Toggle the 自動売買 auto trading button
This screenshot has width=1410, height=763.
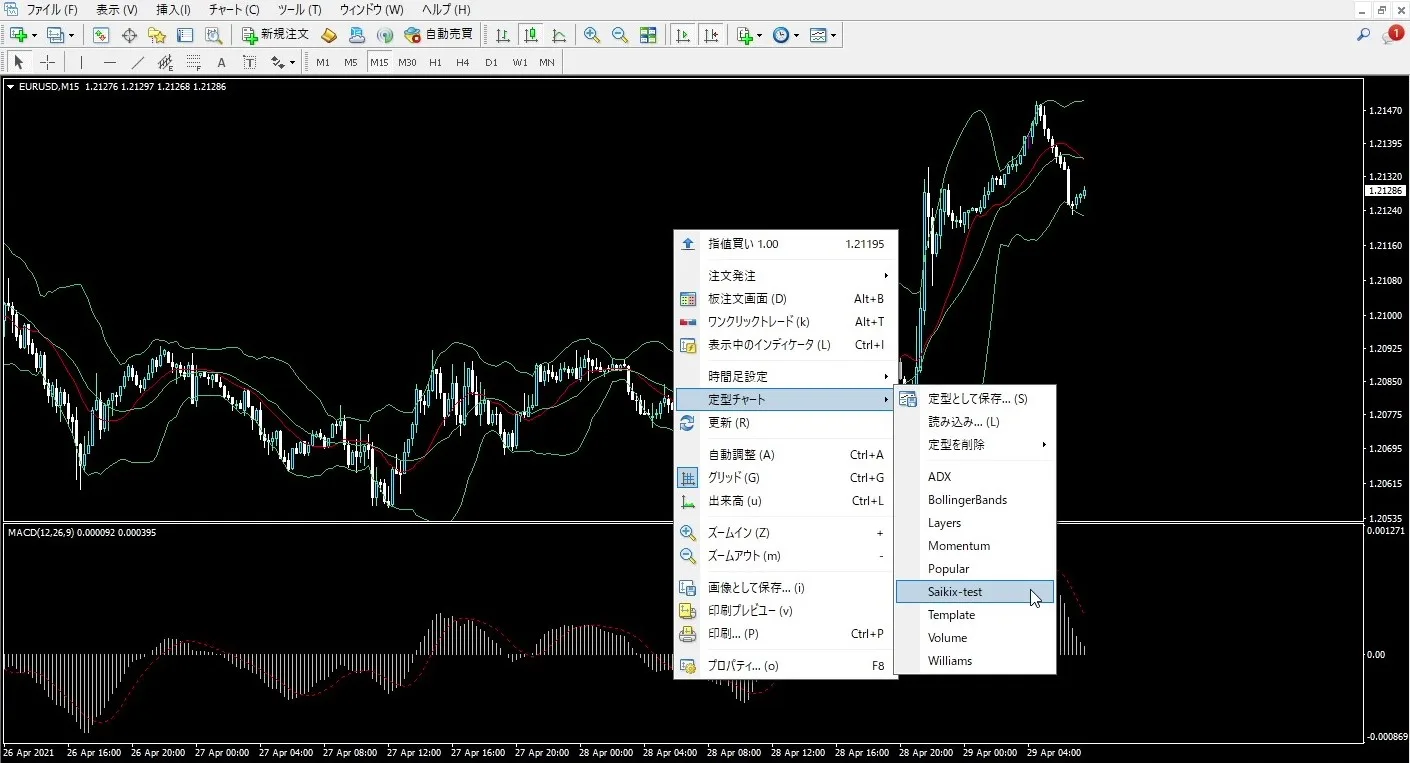[x=439, y=35]
